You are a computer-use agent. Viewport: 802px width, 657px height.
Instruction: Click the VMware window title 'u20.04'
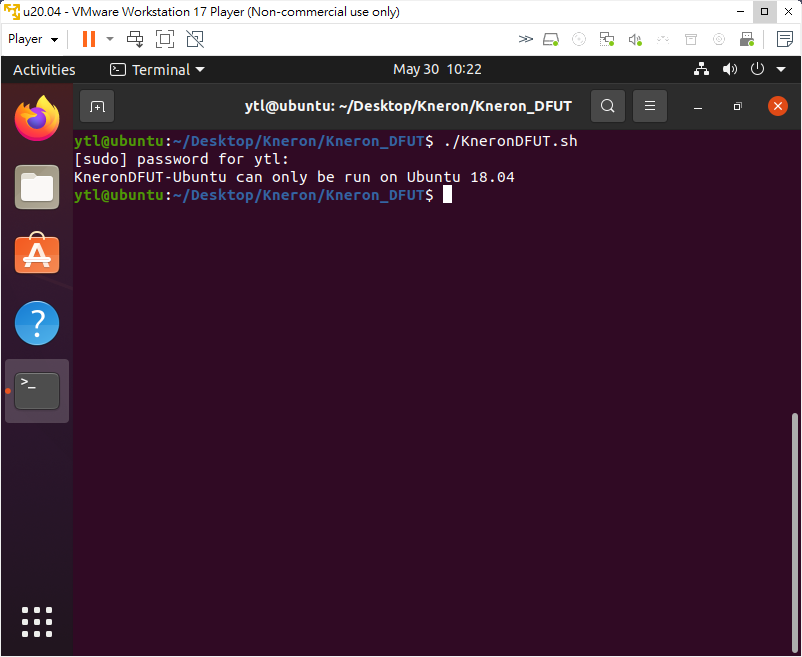click(x=42, y=12)
